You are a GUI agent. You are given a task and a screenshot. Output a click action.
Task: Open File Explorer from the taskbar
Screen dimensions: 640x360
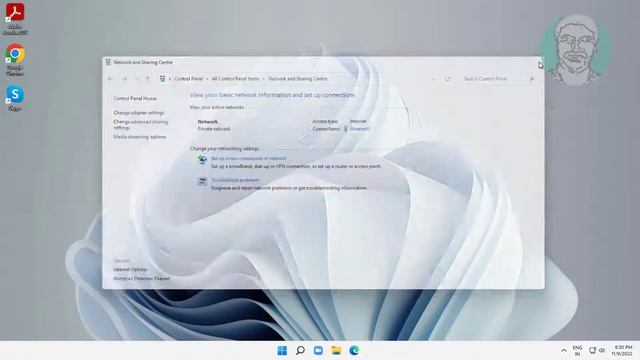coord(336,350)
